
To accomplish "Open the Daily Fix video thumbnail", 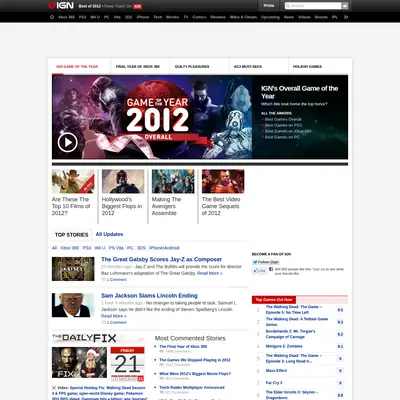I will (79, 362).
